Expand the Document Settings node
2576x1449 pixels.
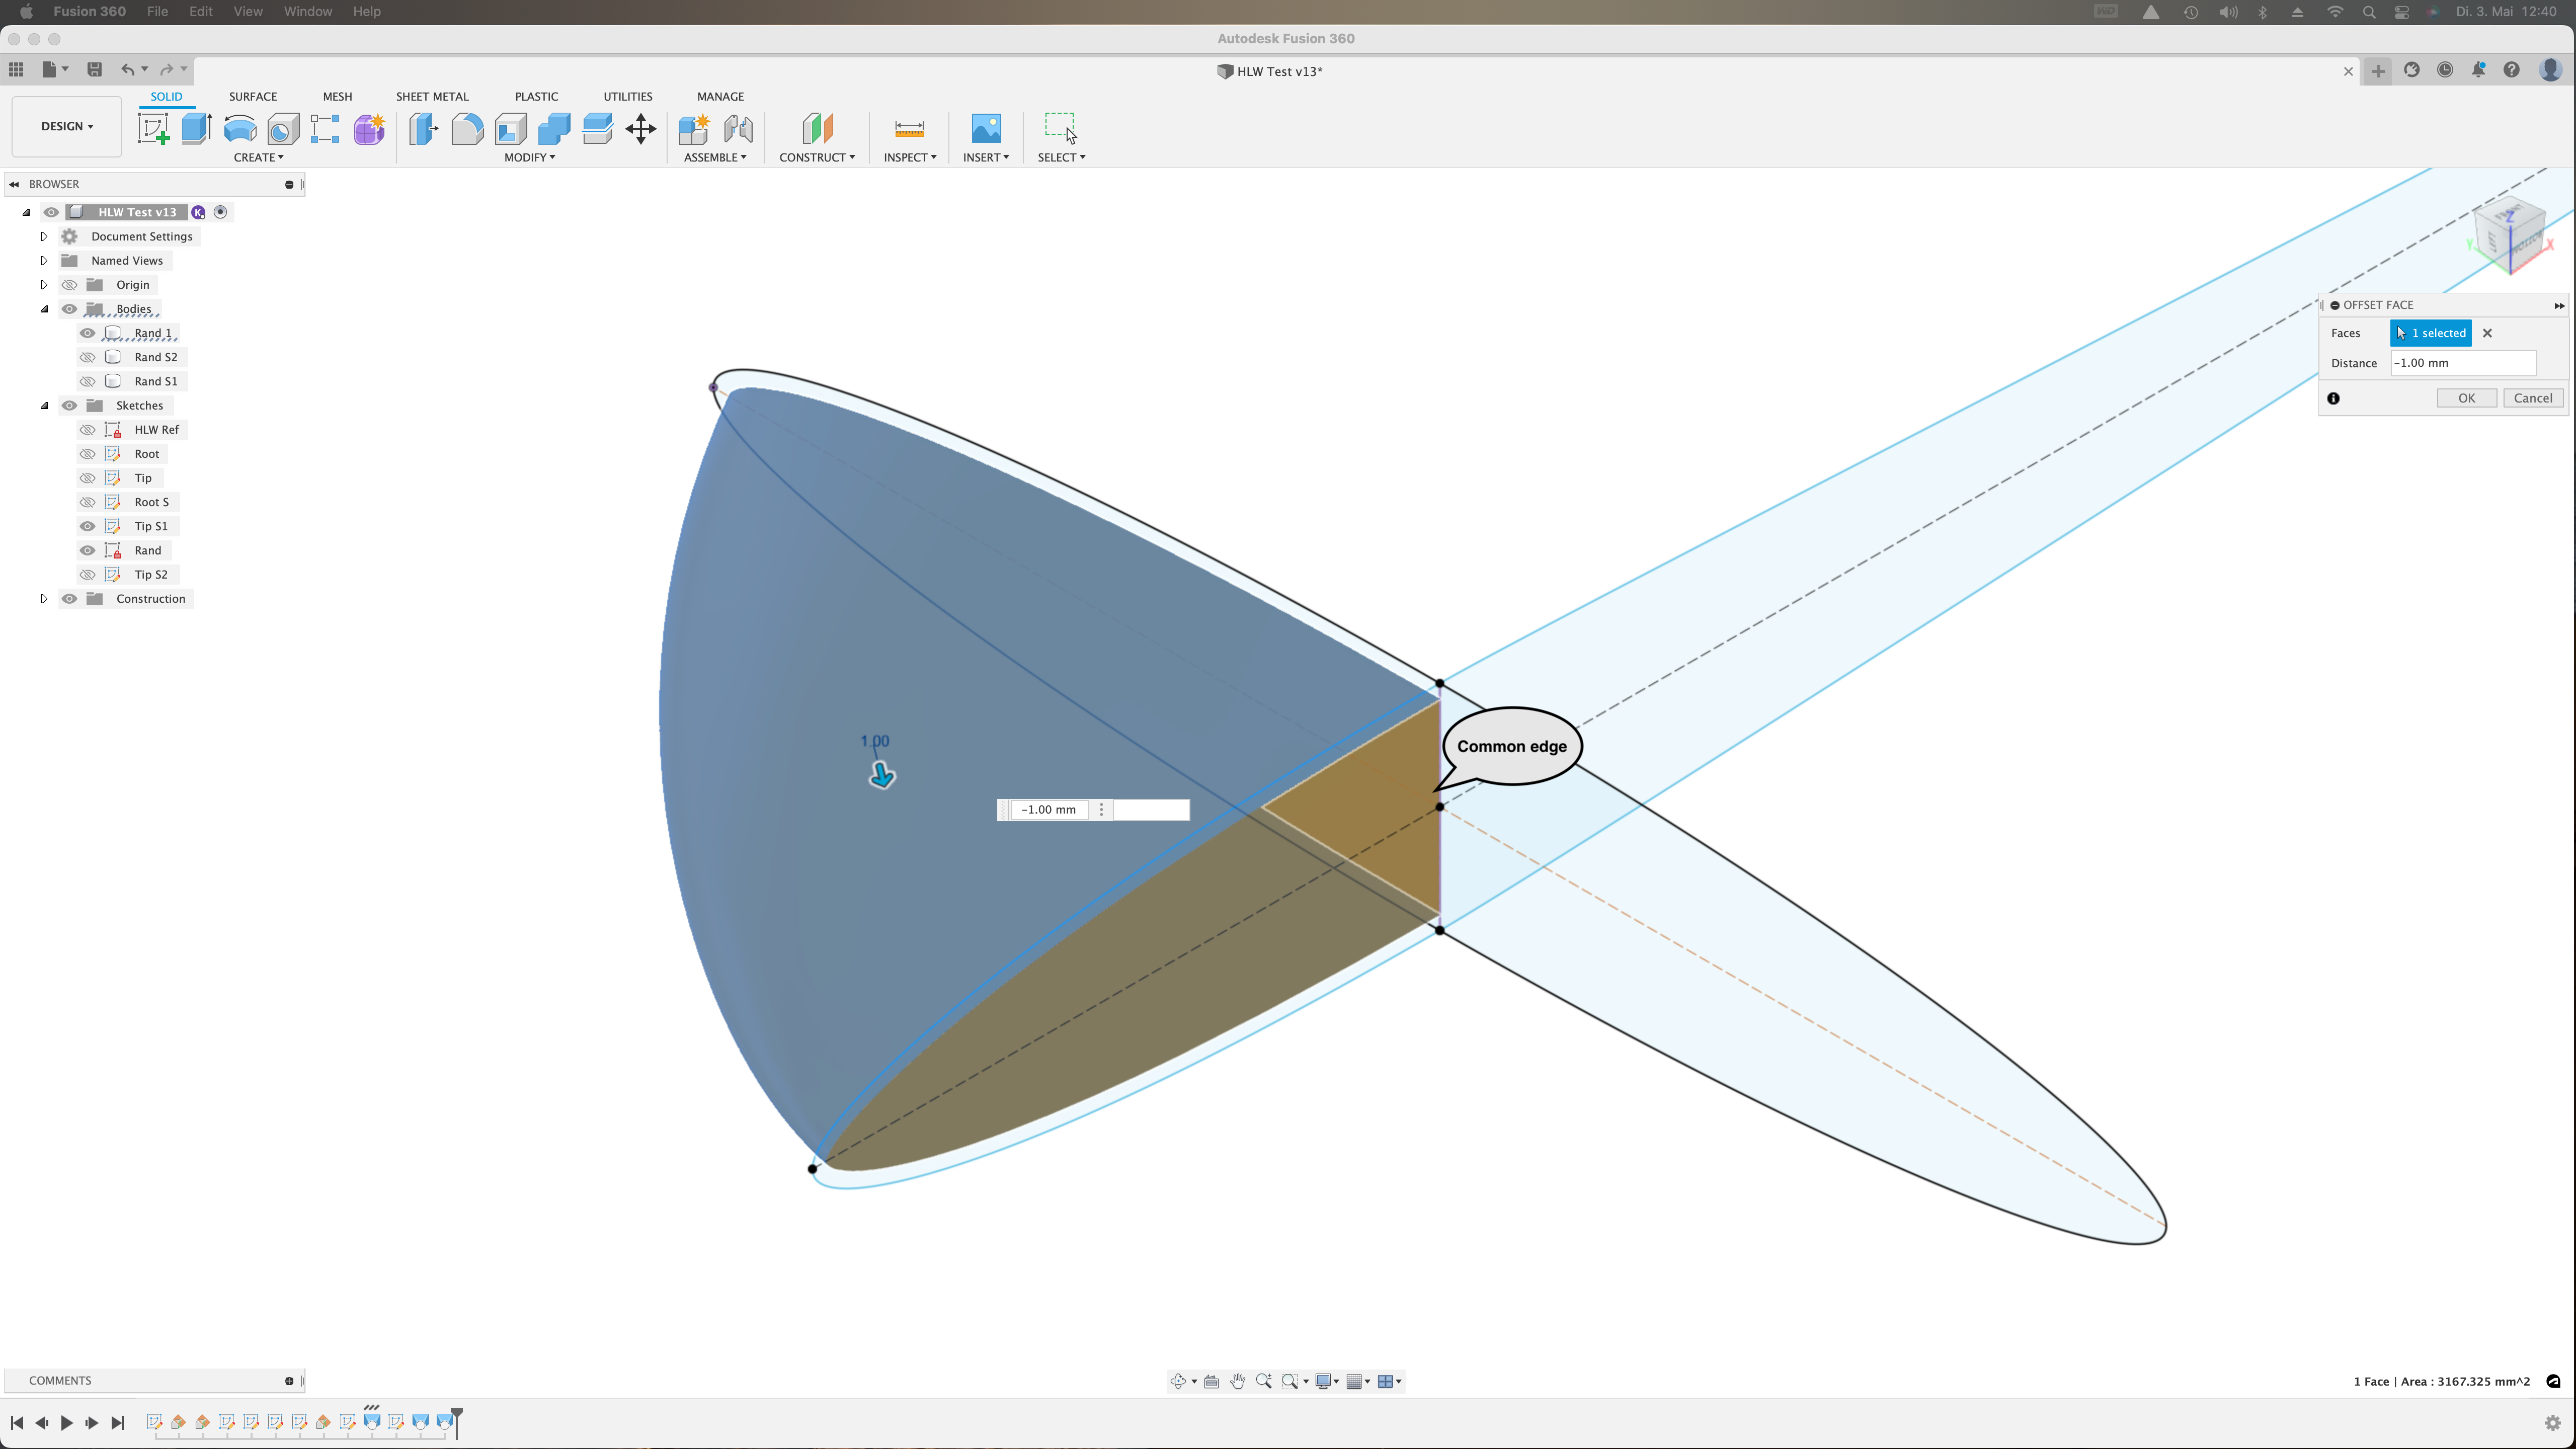[44, 237]
